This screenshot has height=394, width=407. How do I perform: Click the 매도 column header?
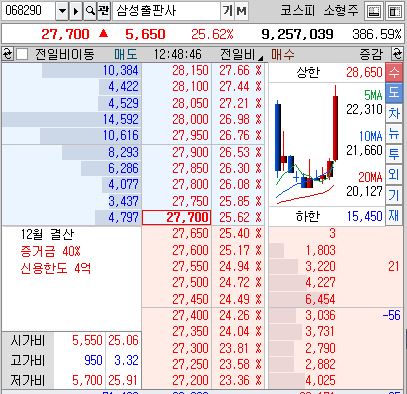(x=126, y=54)
